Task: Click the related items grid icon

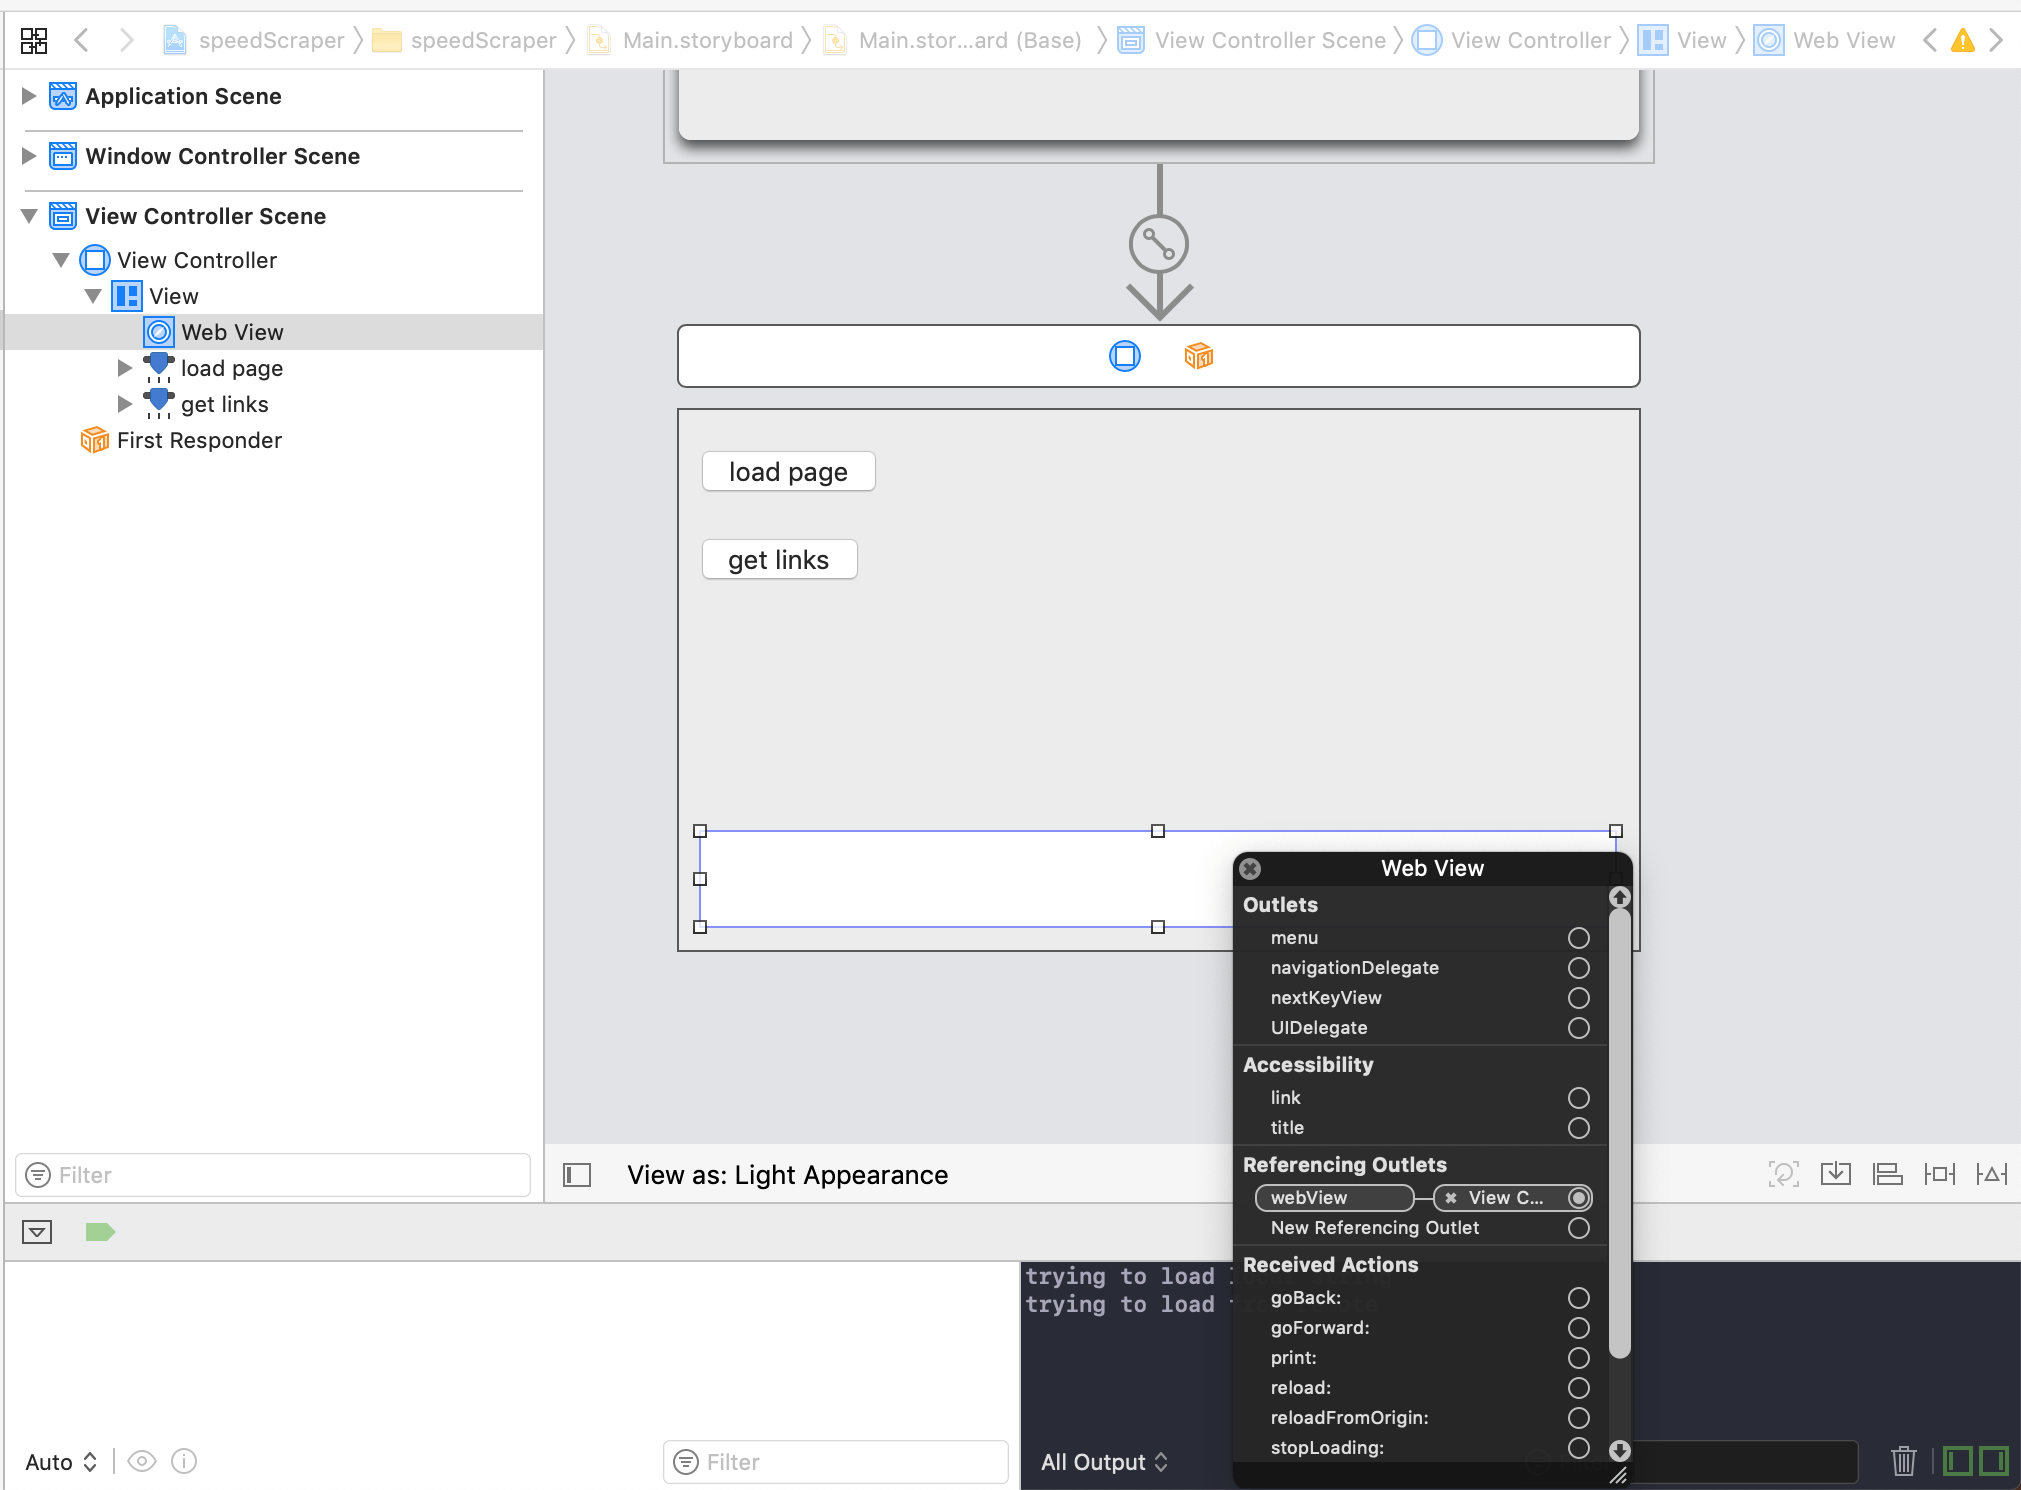Action: [34, 40]
